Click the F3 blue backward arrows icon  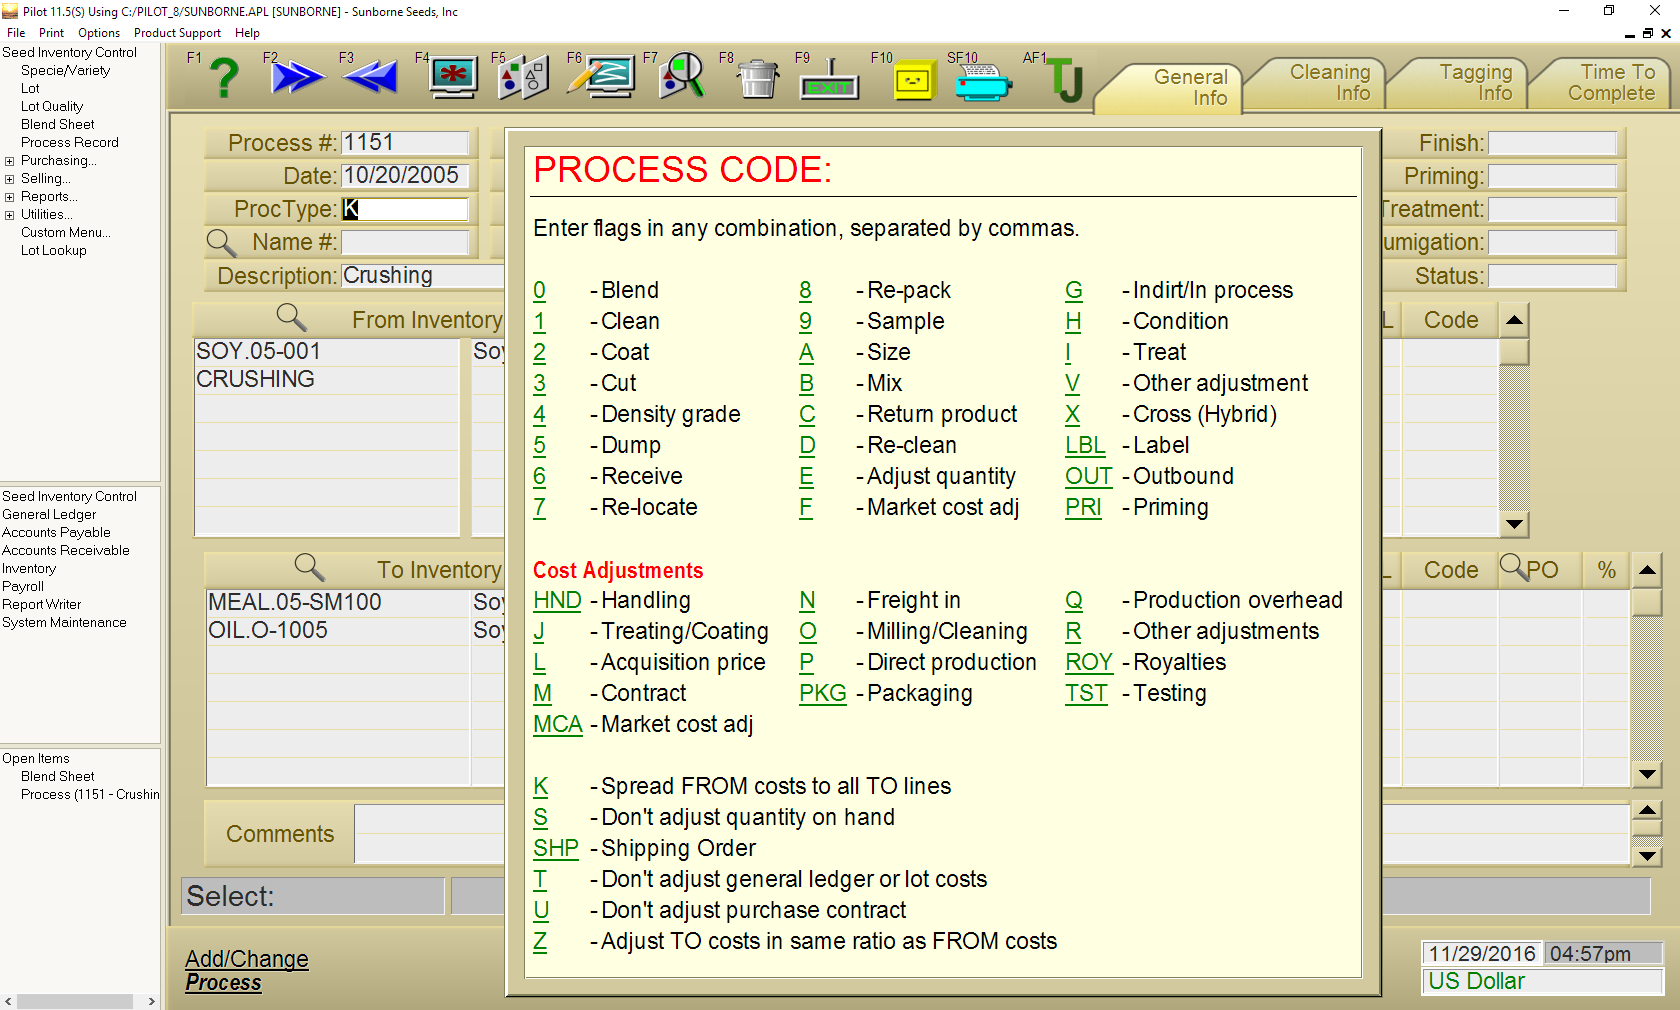tap(371, 78)
